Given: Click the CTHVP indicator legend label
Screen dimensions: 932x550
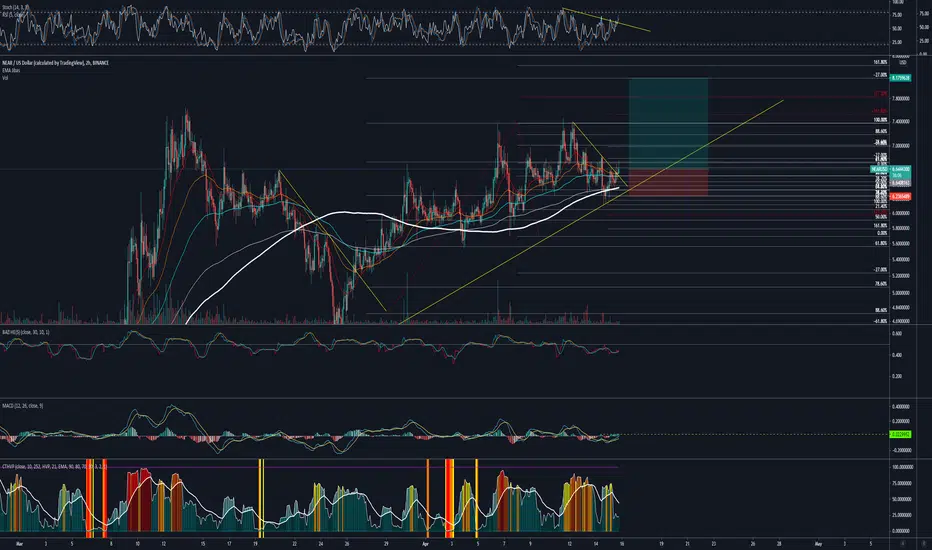Looking at the screenshot, I should coord(55,467).
